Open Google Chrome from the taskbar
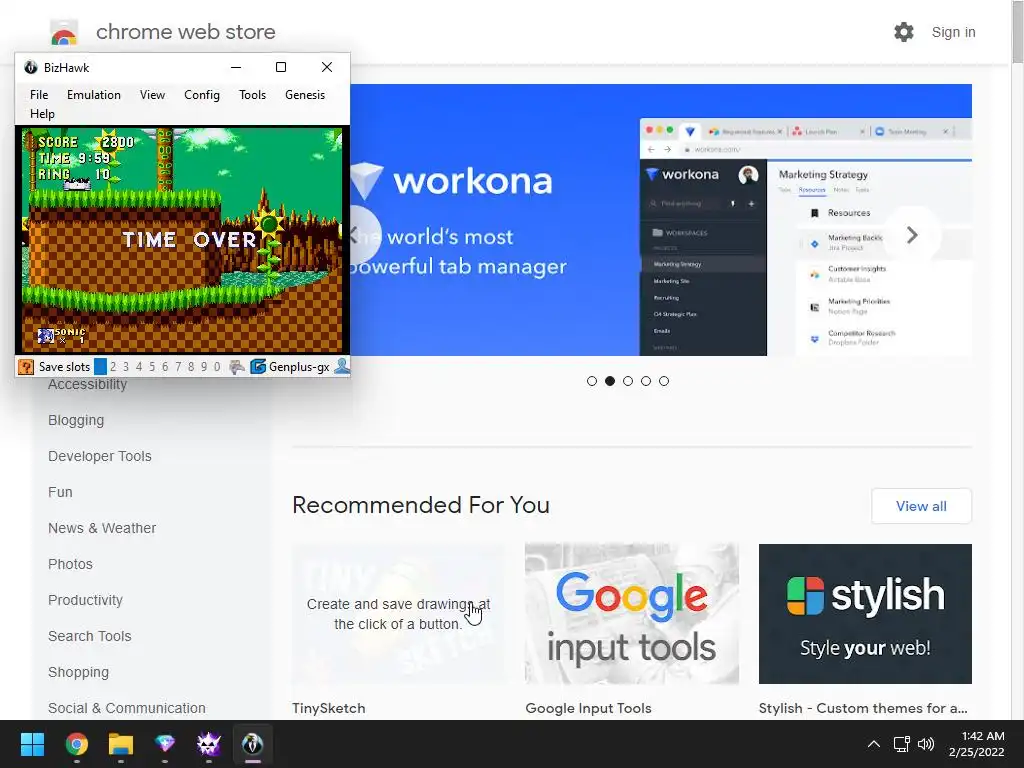This screenshot has width=1024, height=768. click(x=76, y=744)
